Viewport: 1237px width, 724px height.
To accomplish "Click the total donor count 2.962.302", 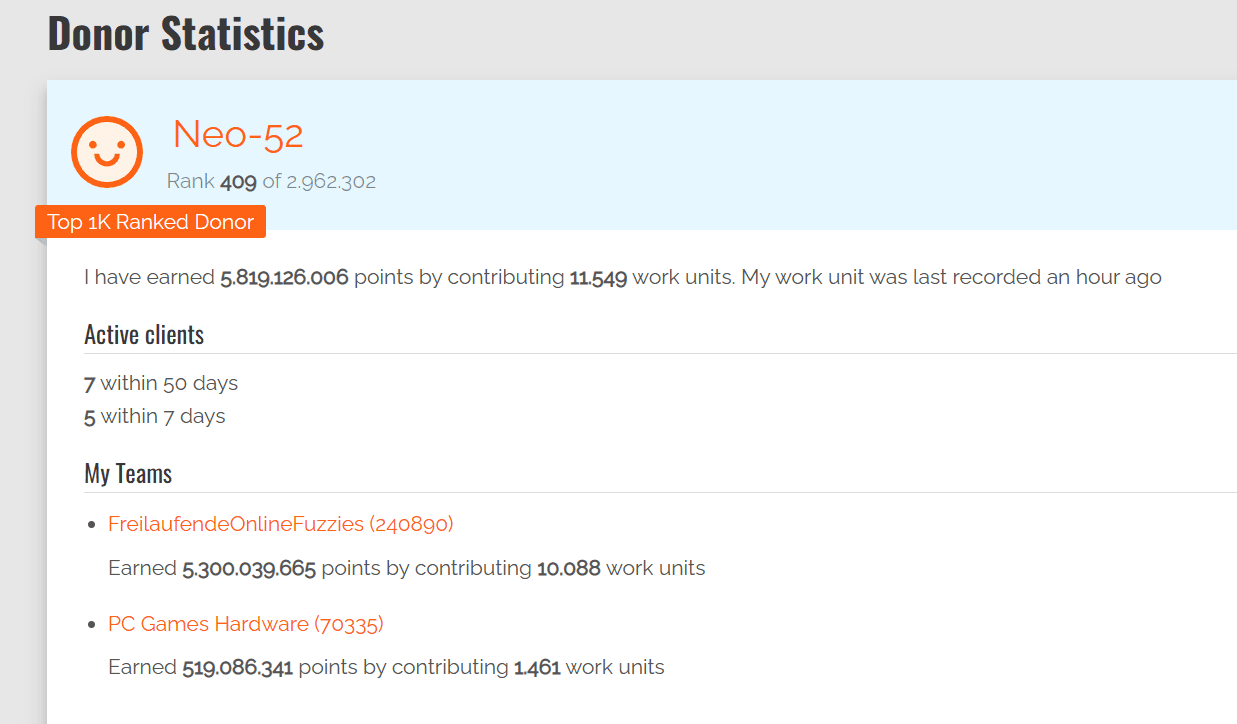I will pyautogui.click(x=332, y=182).
